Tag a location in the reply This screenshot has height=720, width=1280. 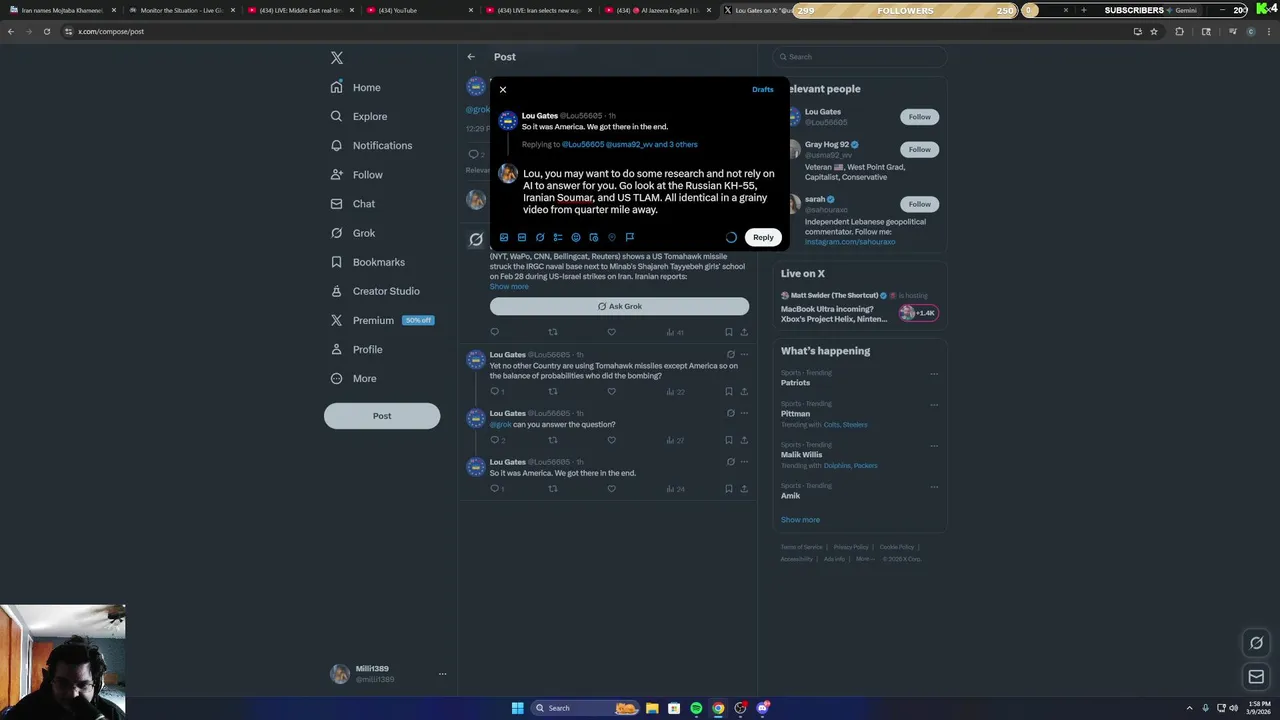[x=612, y=237]
